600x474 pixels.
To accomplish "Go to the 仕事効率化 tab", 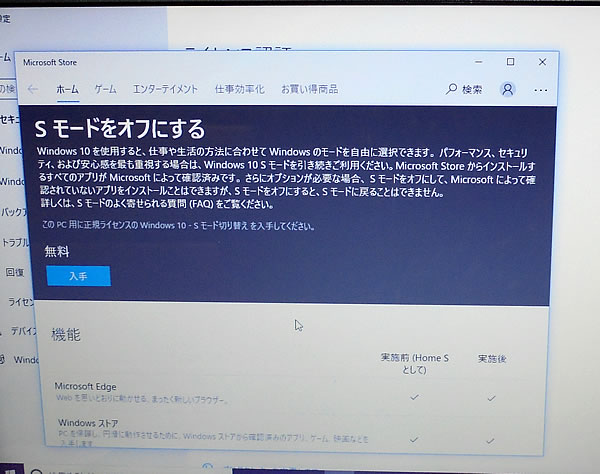I will [x=239, y=89].
